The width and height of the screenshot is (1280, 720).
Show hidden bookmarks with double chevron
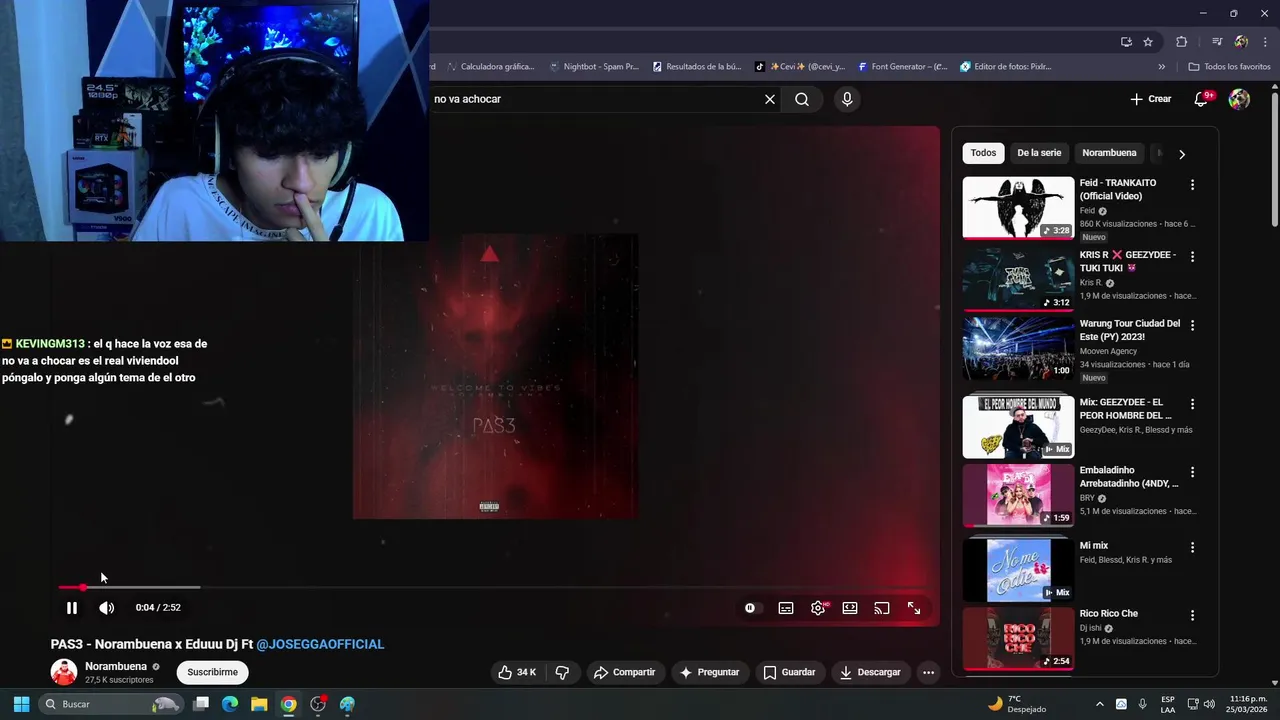click(x=1161, y=67)
